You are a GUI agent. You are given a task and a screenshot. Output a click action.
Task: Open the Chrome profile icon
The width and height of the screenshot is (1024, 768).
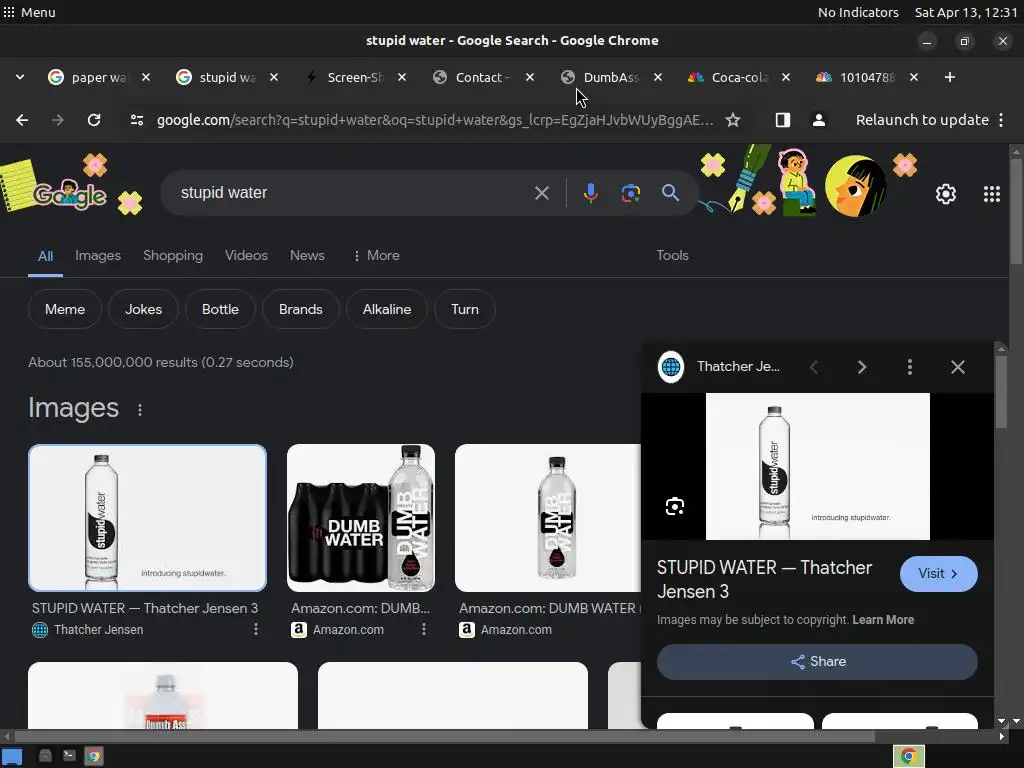pos(818,120)
